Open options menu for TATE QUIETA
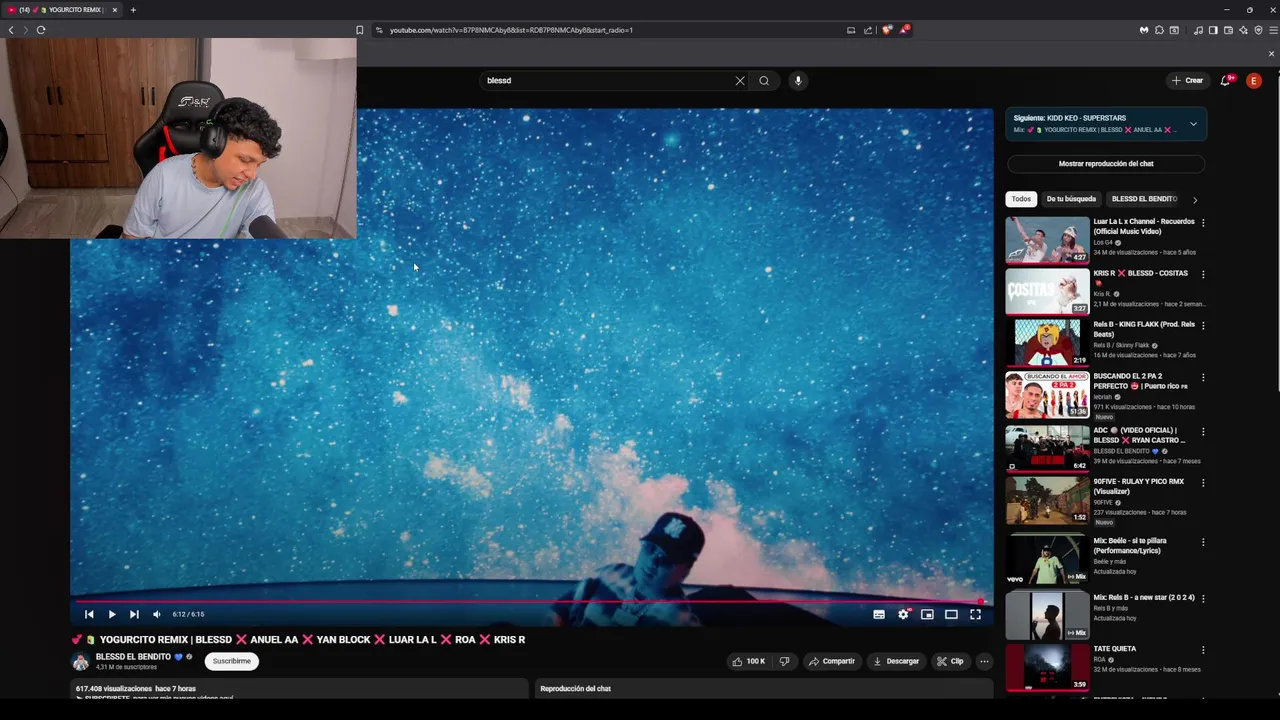Viewport: 1280px width, 720px height. (x=1203, y=650)
